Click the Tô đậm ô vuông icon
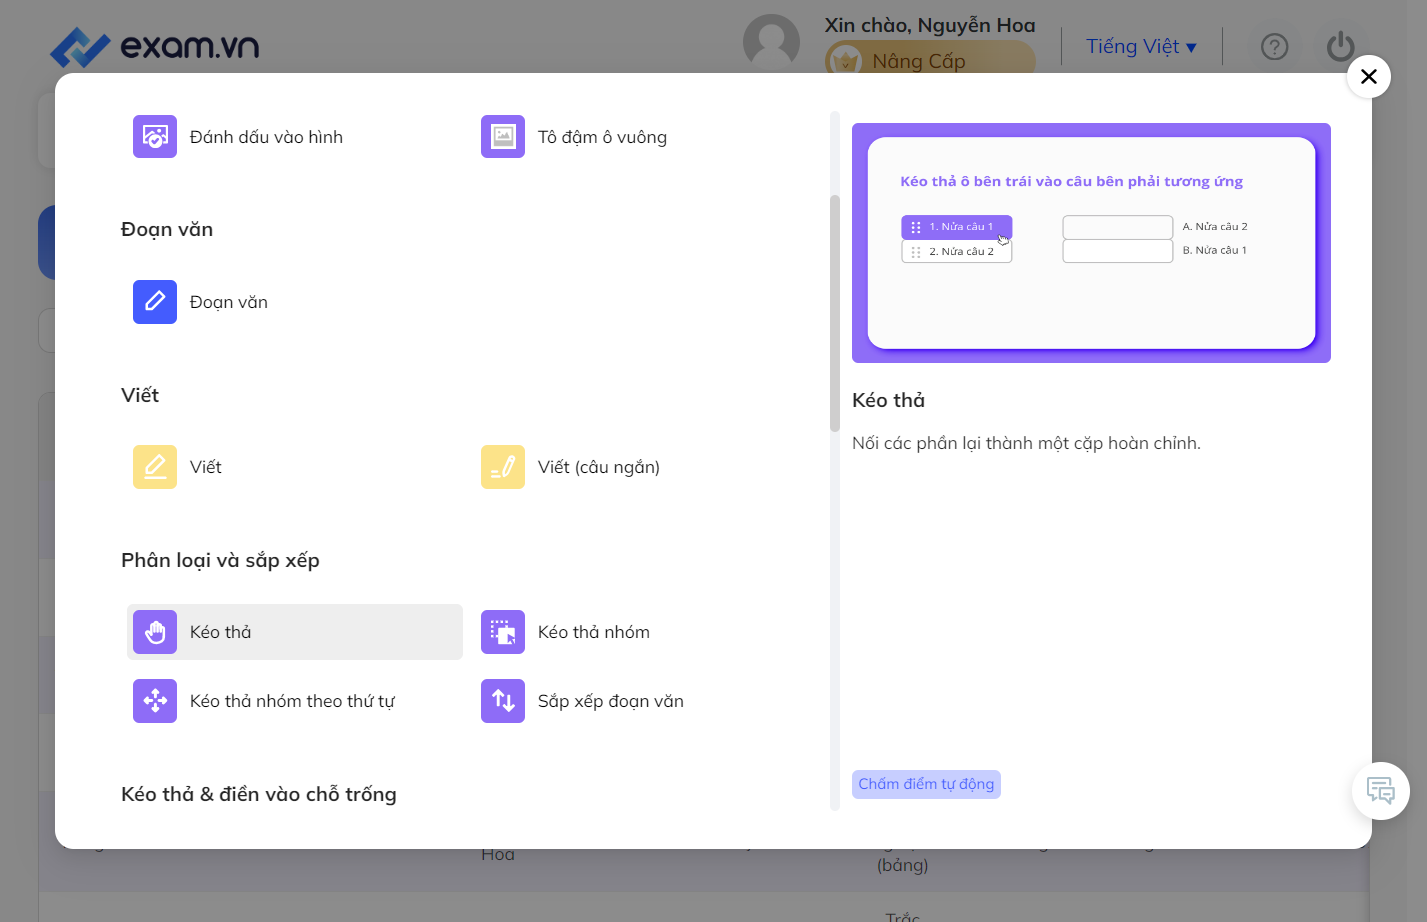Screen dimensions: 1427x922 pyautogui.click(x=503, y=137)
